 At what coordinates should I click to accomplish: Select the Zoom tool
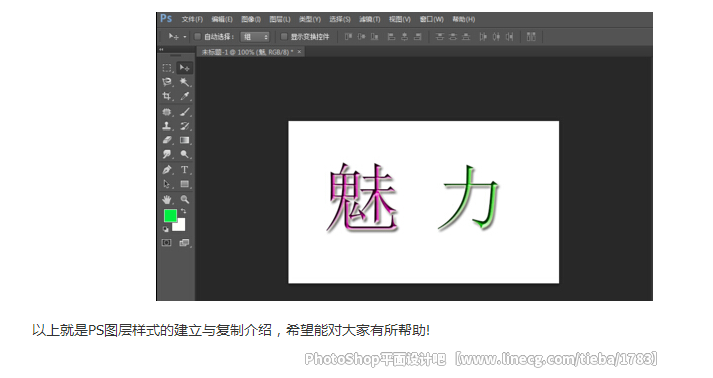184,199
